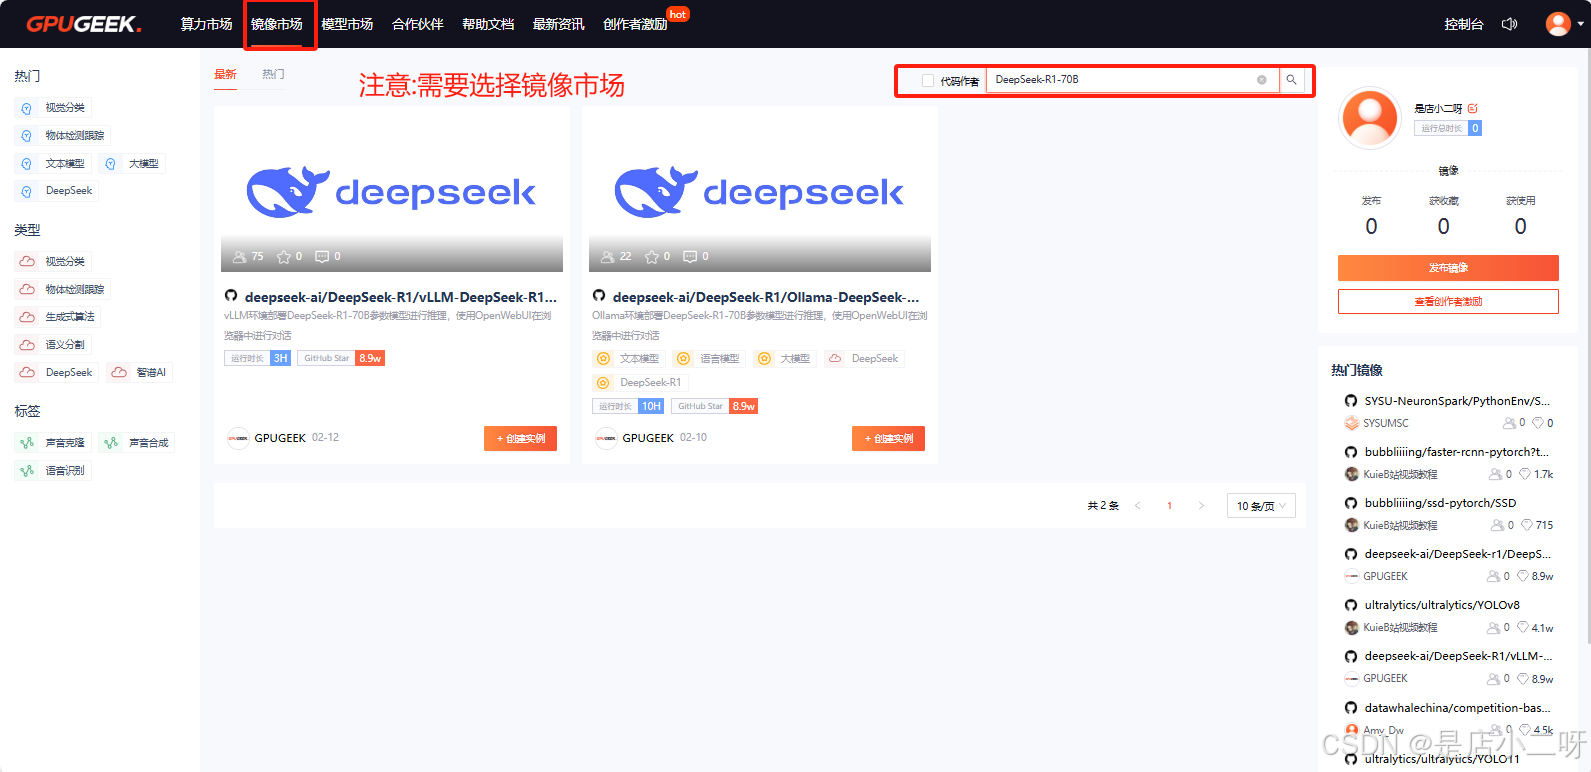Image resolution: width=1591 pixels, height=772 pixels.
Task: Open the vLLM-DeepSeek-R1 card thumbnail
Action: [392, 190]
